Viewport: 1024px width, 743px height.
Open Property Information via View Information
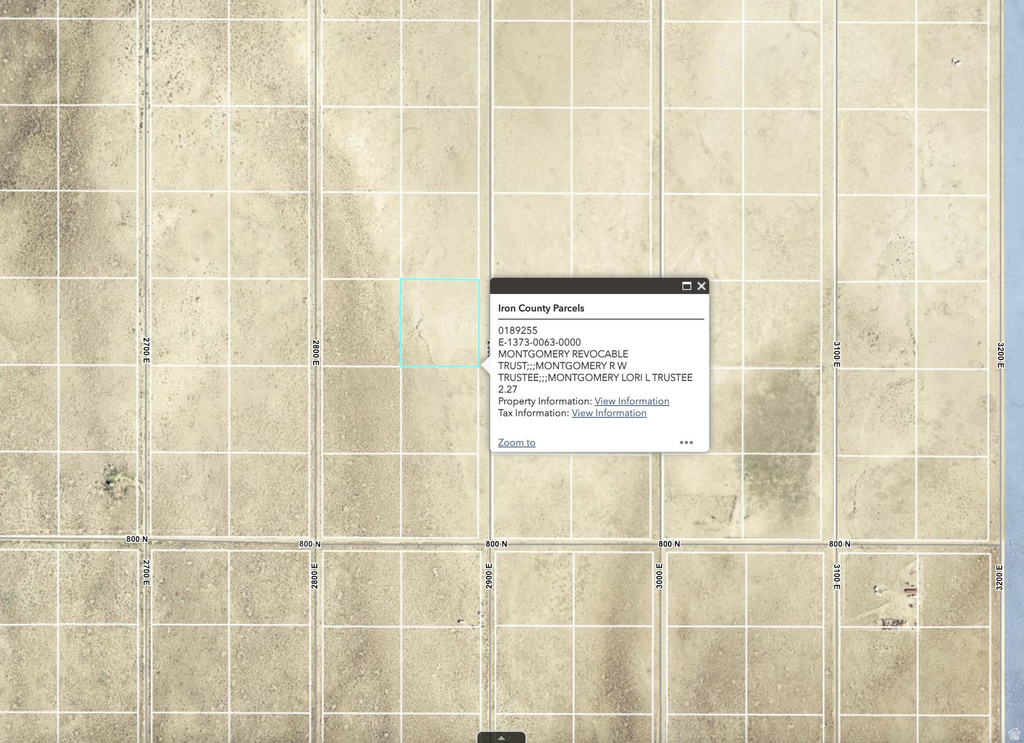click(631, 400)
